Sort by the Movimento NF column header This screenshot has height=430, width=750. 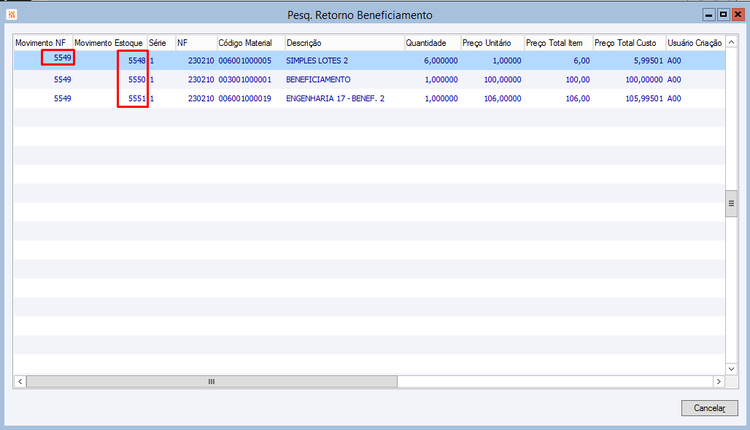[43, 43]
